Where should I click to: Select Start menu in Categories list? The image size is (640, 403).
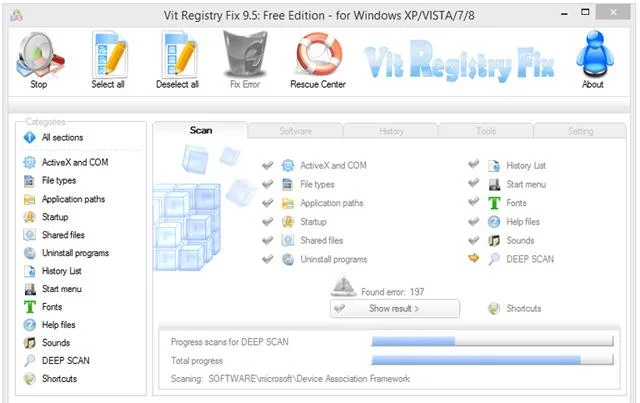point(53,289)
